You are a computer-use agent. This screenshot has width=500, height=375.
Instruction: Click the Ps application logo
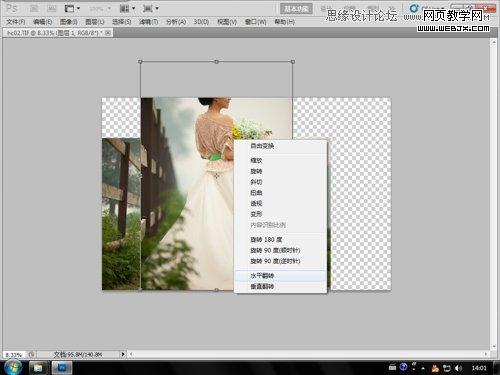coord(11,8)
